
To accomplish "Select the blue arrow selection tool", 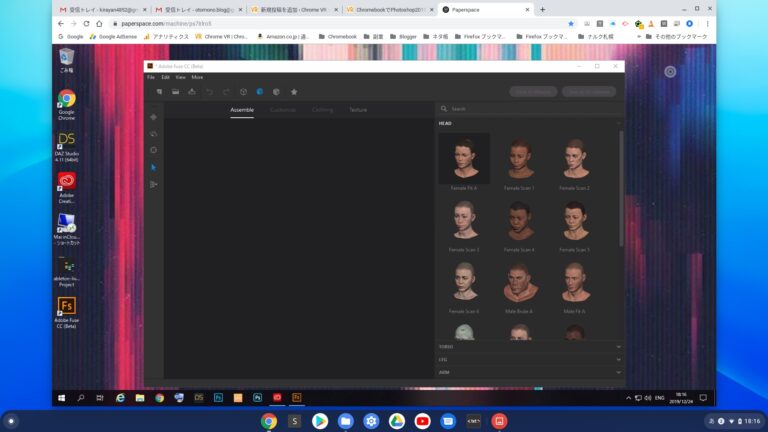I will pyautogui.click(x=153, y=168).
